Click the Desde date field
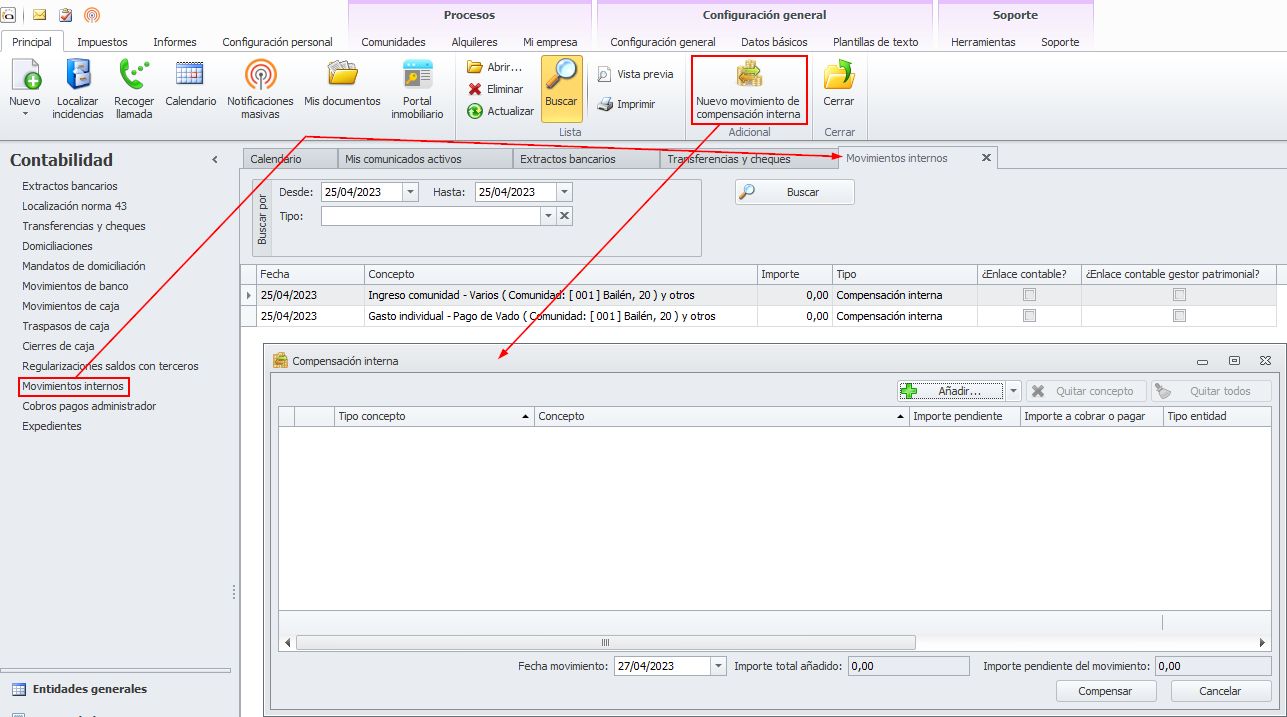 point(361,192)
